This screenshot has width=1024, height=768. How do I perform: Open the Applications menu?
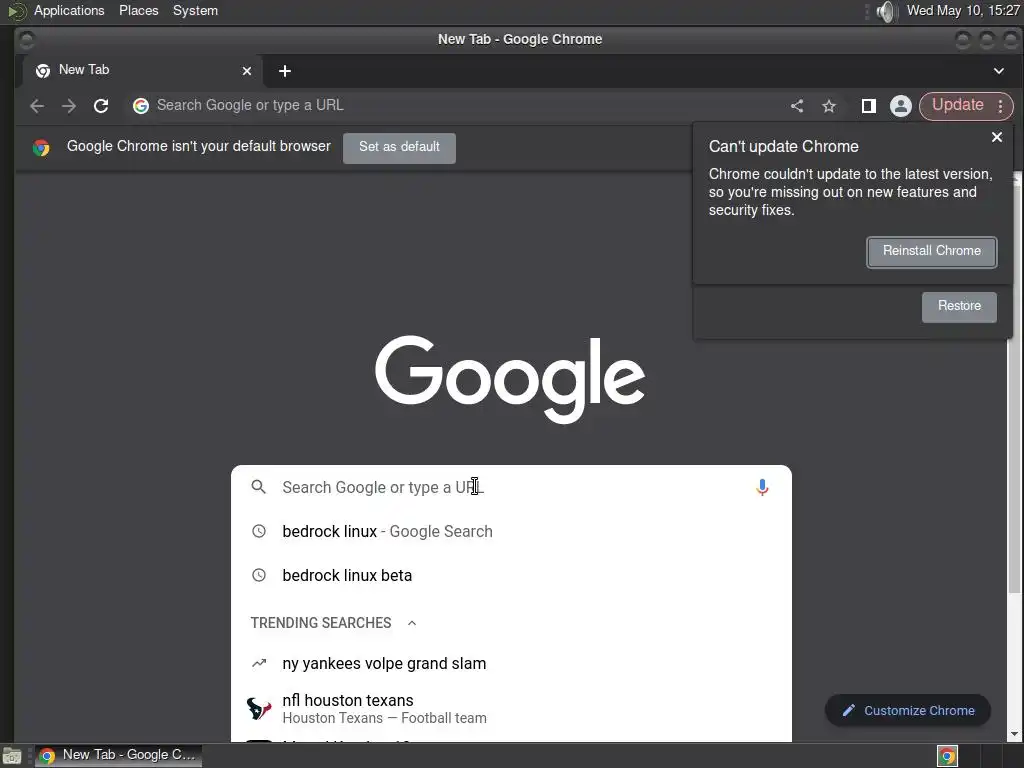[69, 10]
